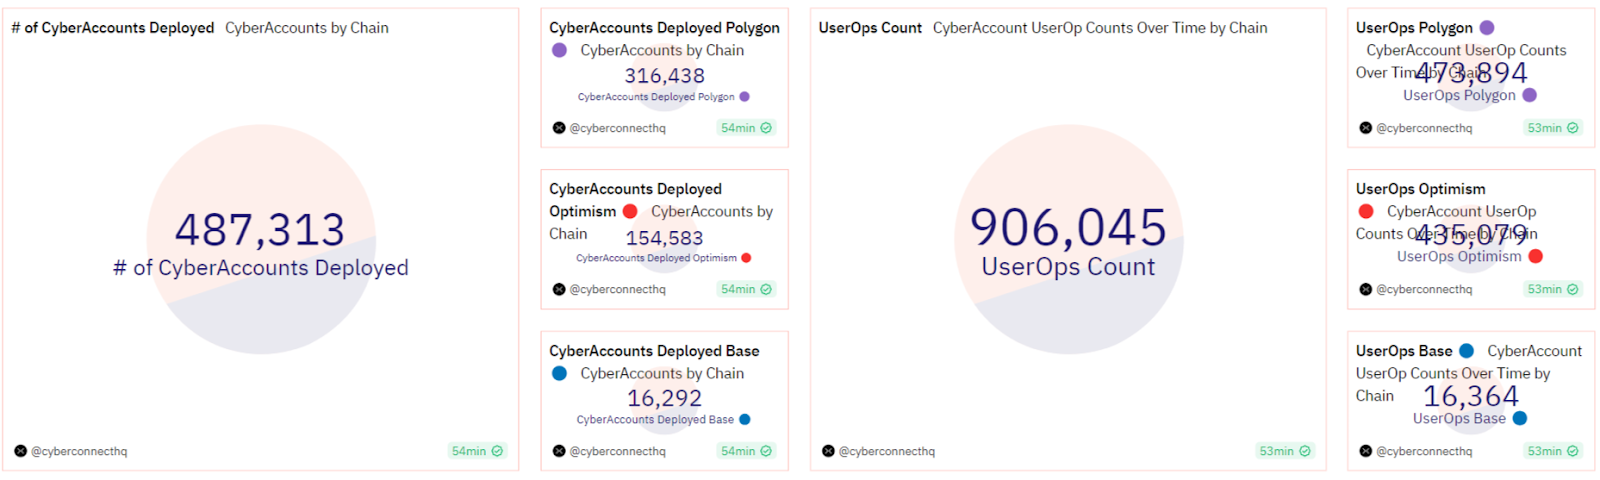Open @cyberconnecthq link in UserOps Polygon card

point(1424,128)
